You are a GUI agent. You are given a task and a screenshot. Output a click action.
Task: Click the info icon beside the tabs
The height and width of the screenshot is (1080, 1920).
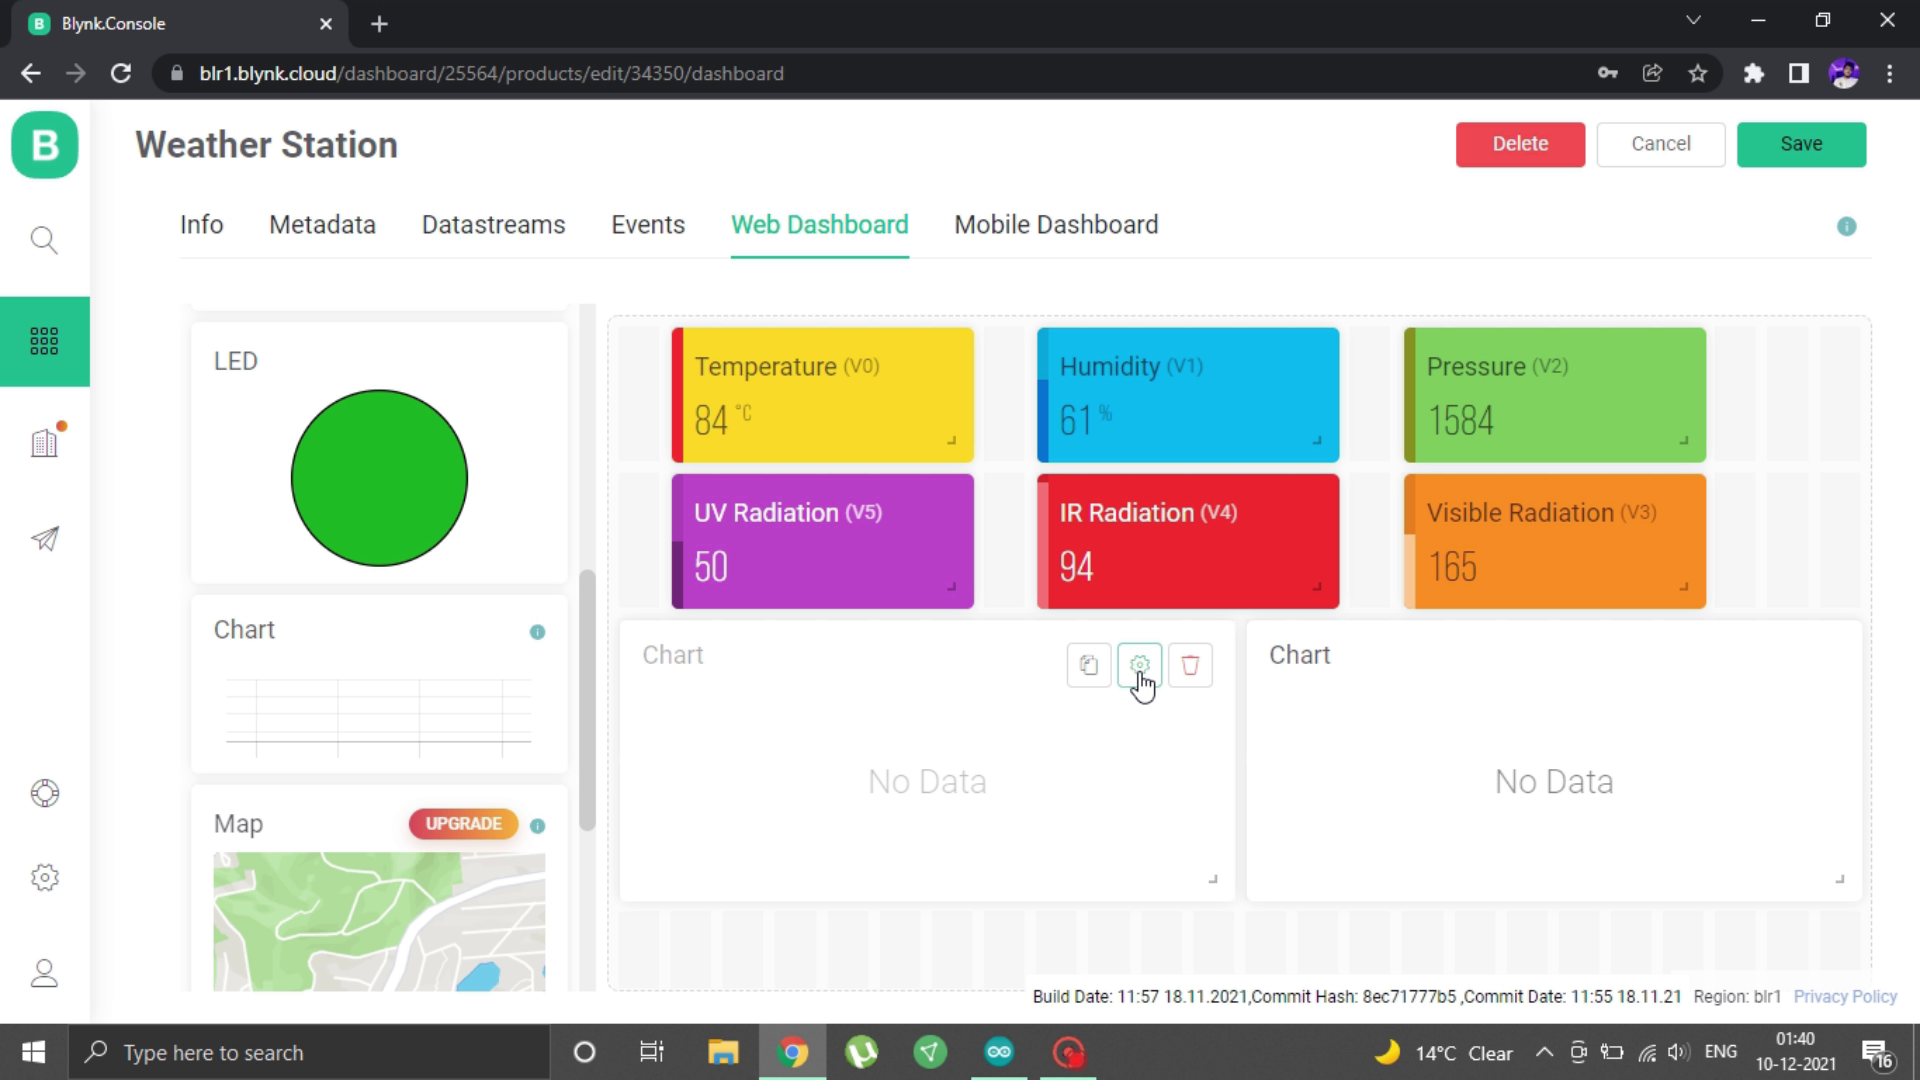tap(1846, 227)
